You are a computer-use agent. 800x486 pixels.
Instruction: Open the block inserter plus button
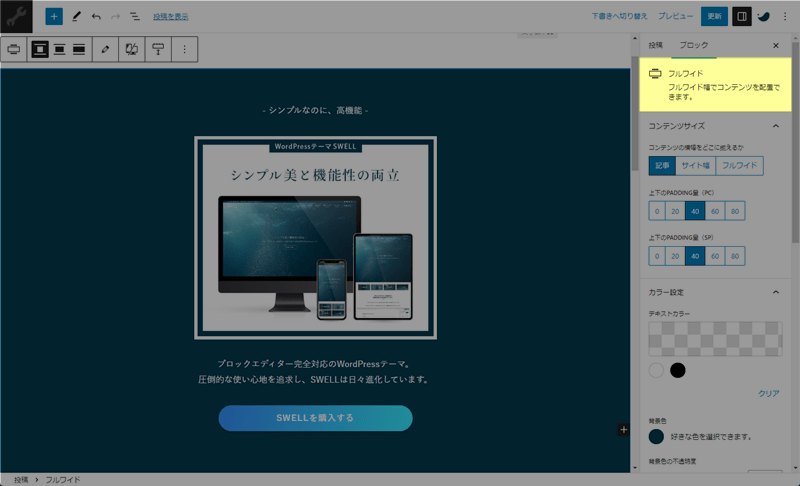(x=54, y=16)
